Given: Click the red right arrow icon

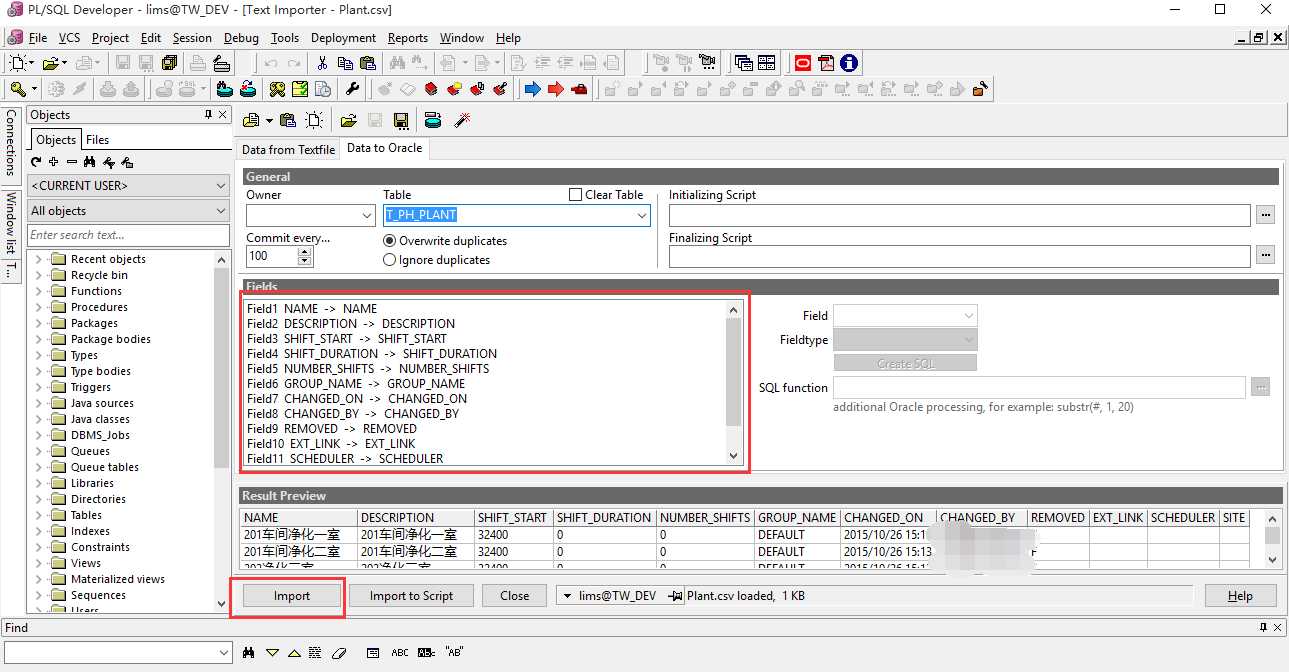Looking at the screenshot, I should click(555, 89).
